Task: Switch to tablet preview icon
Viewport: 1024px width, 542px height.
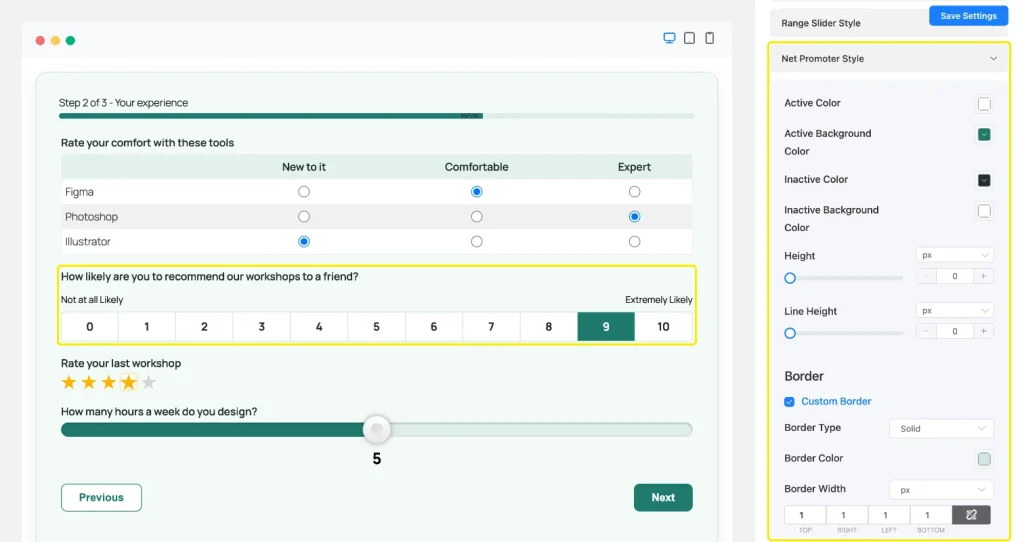Action: (689, 38)
